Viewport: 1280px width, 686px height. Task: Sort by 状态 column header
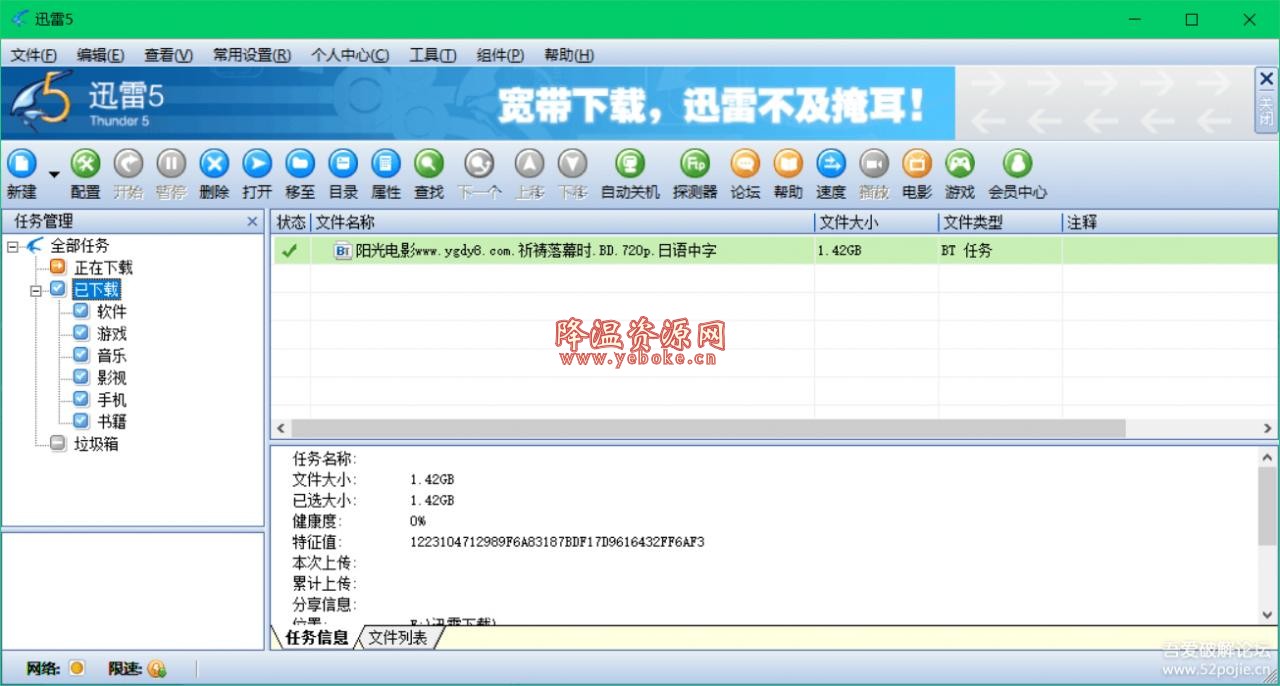[291, 222]
